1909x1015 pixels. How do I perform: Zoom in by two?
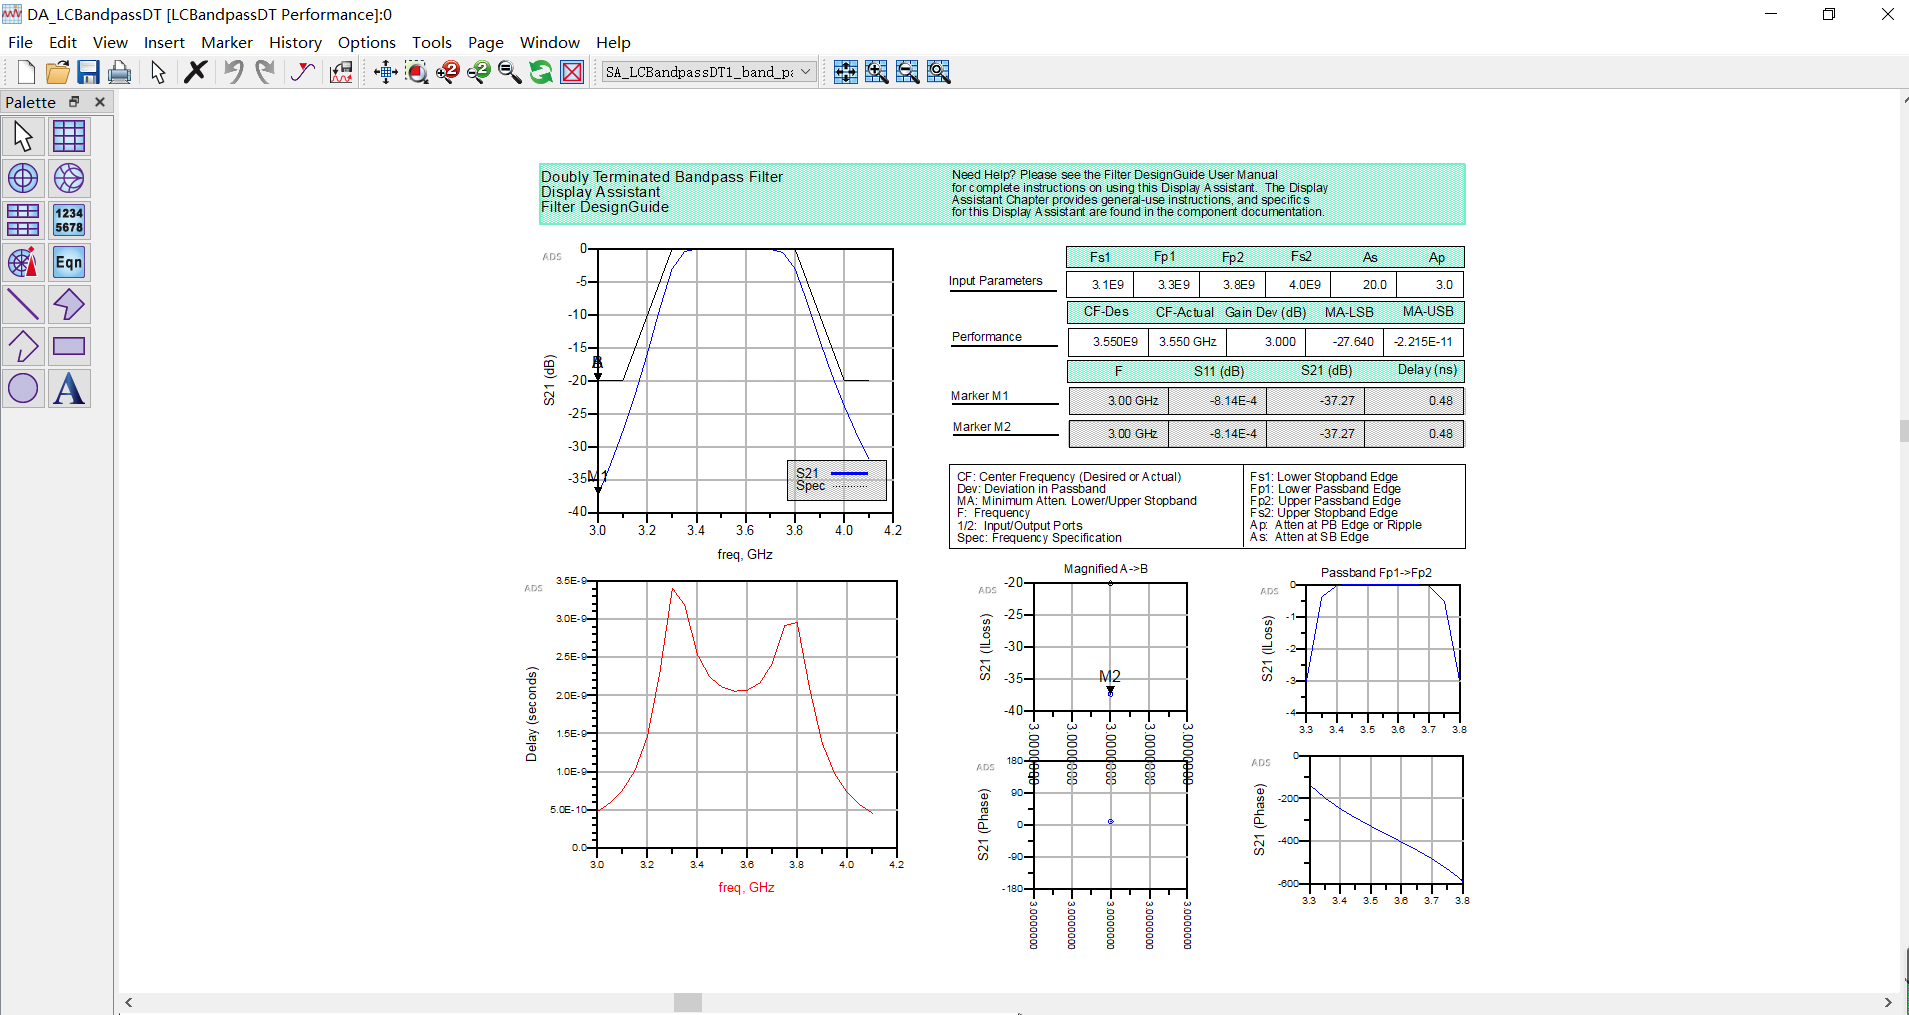(448, 72)
